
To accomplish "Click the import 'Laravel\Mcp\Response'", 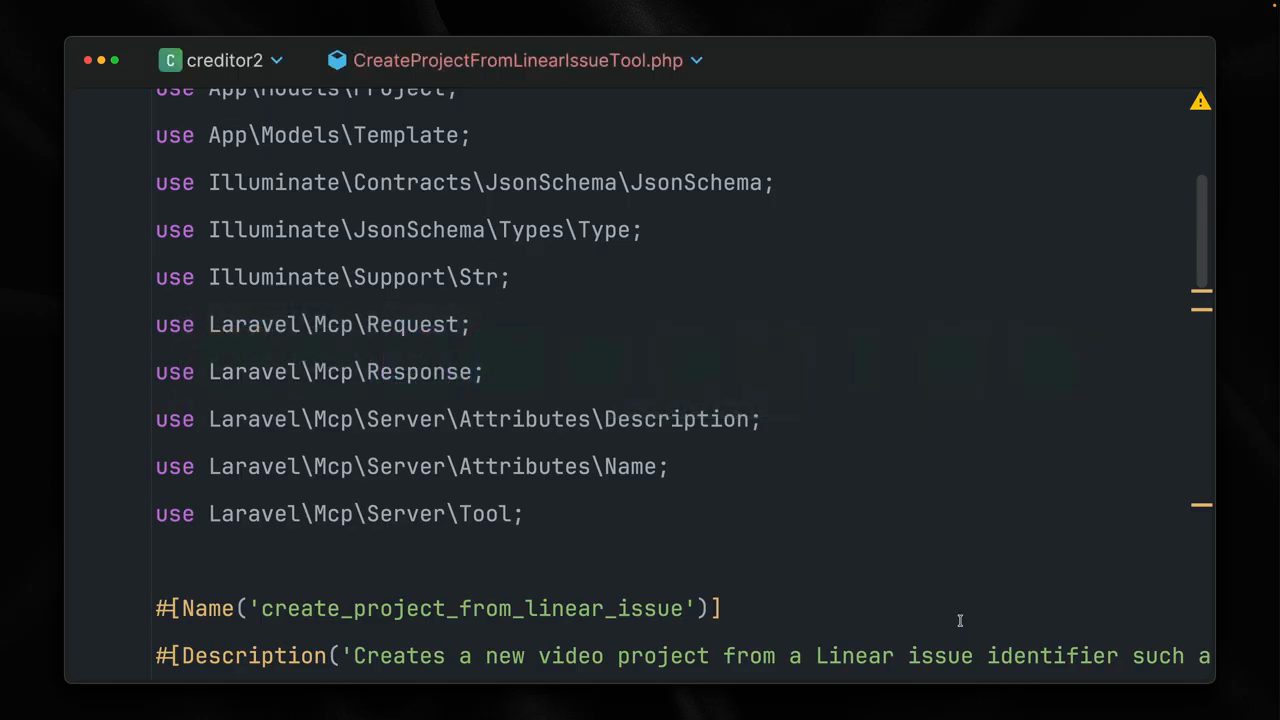I will coord(340,372).
